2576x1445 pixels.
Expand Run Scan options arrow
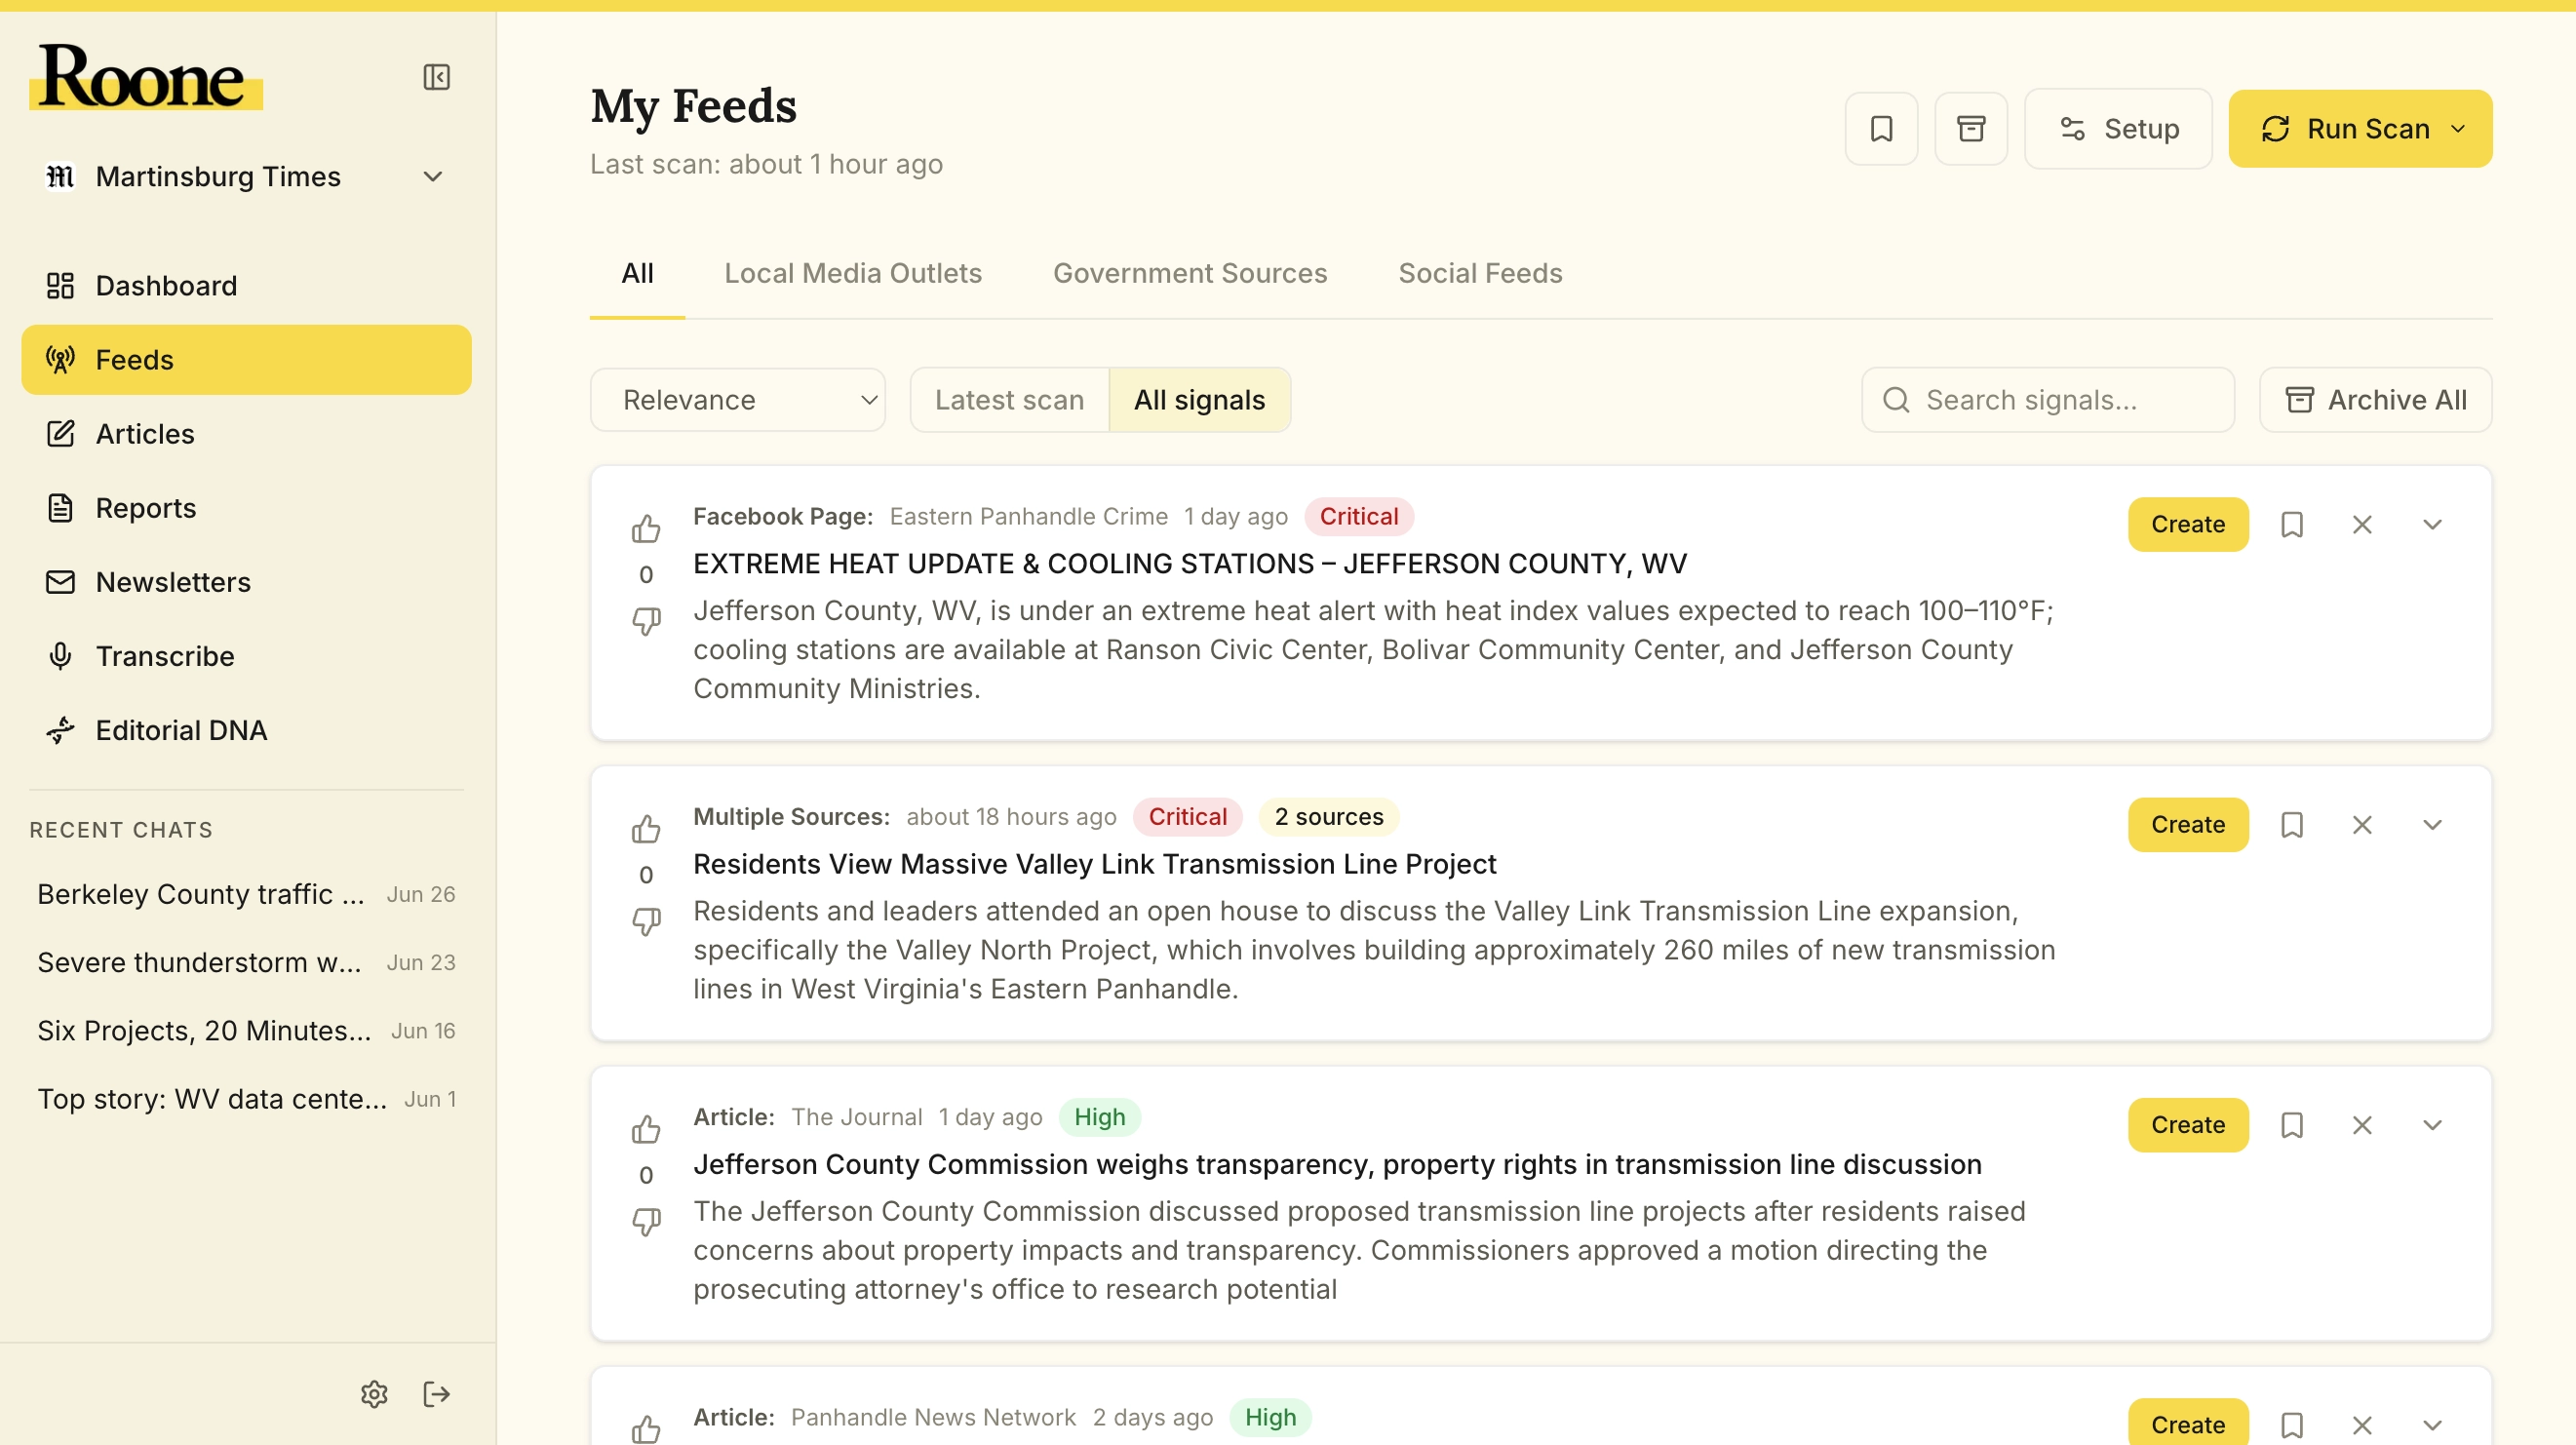2458,129
